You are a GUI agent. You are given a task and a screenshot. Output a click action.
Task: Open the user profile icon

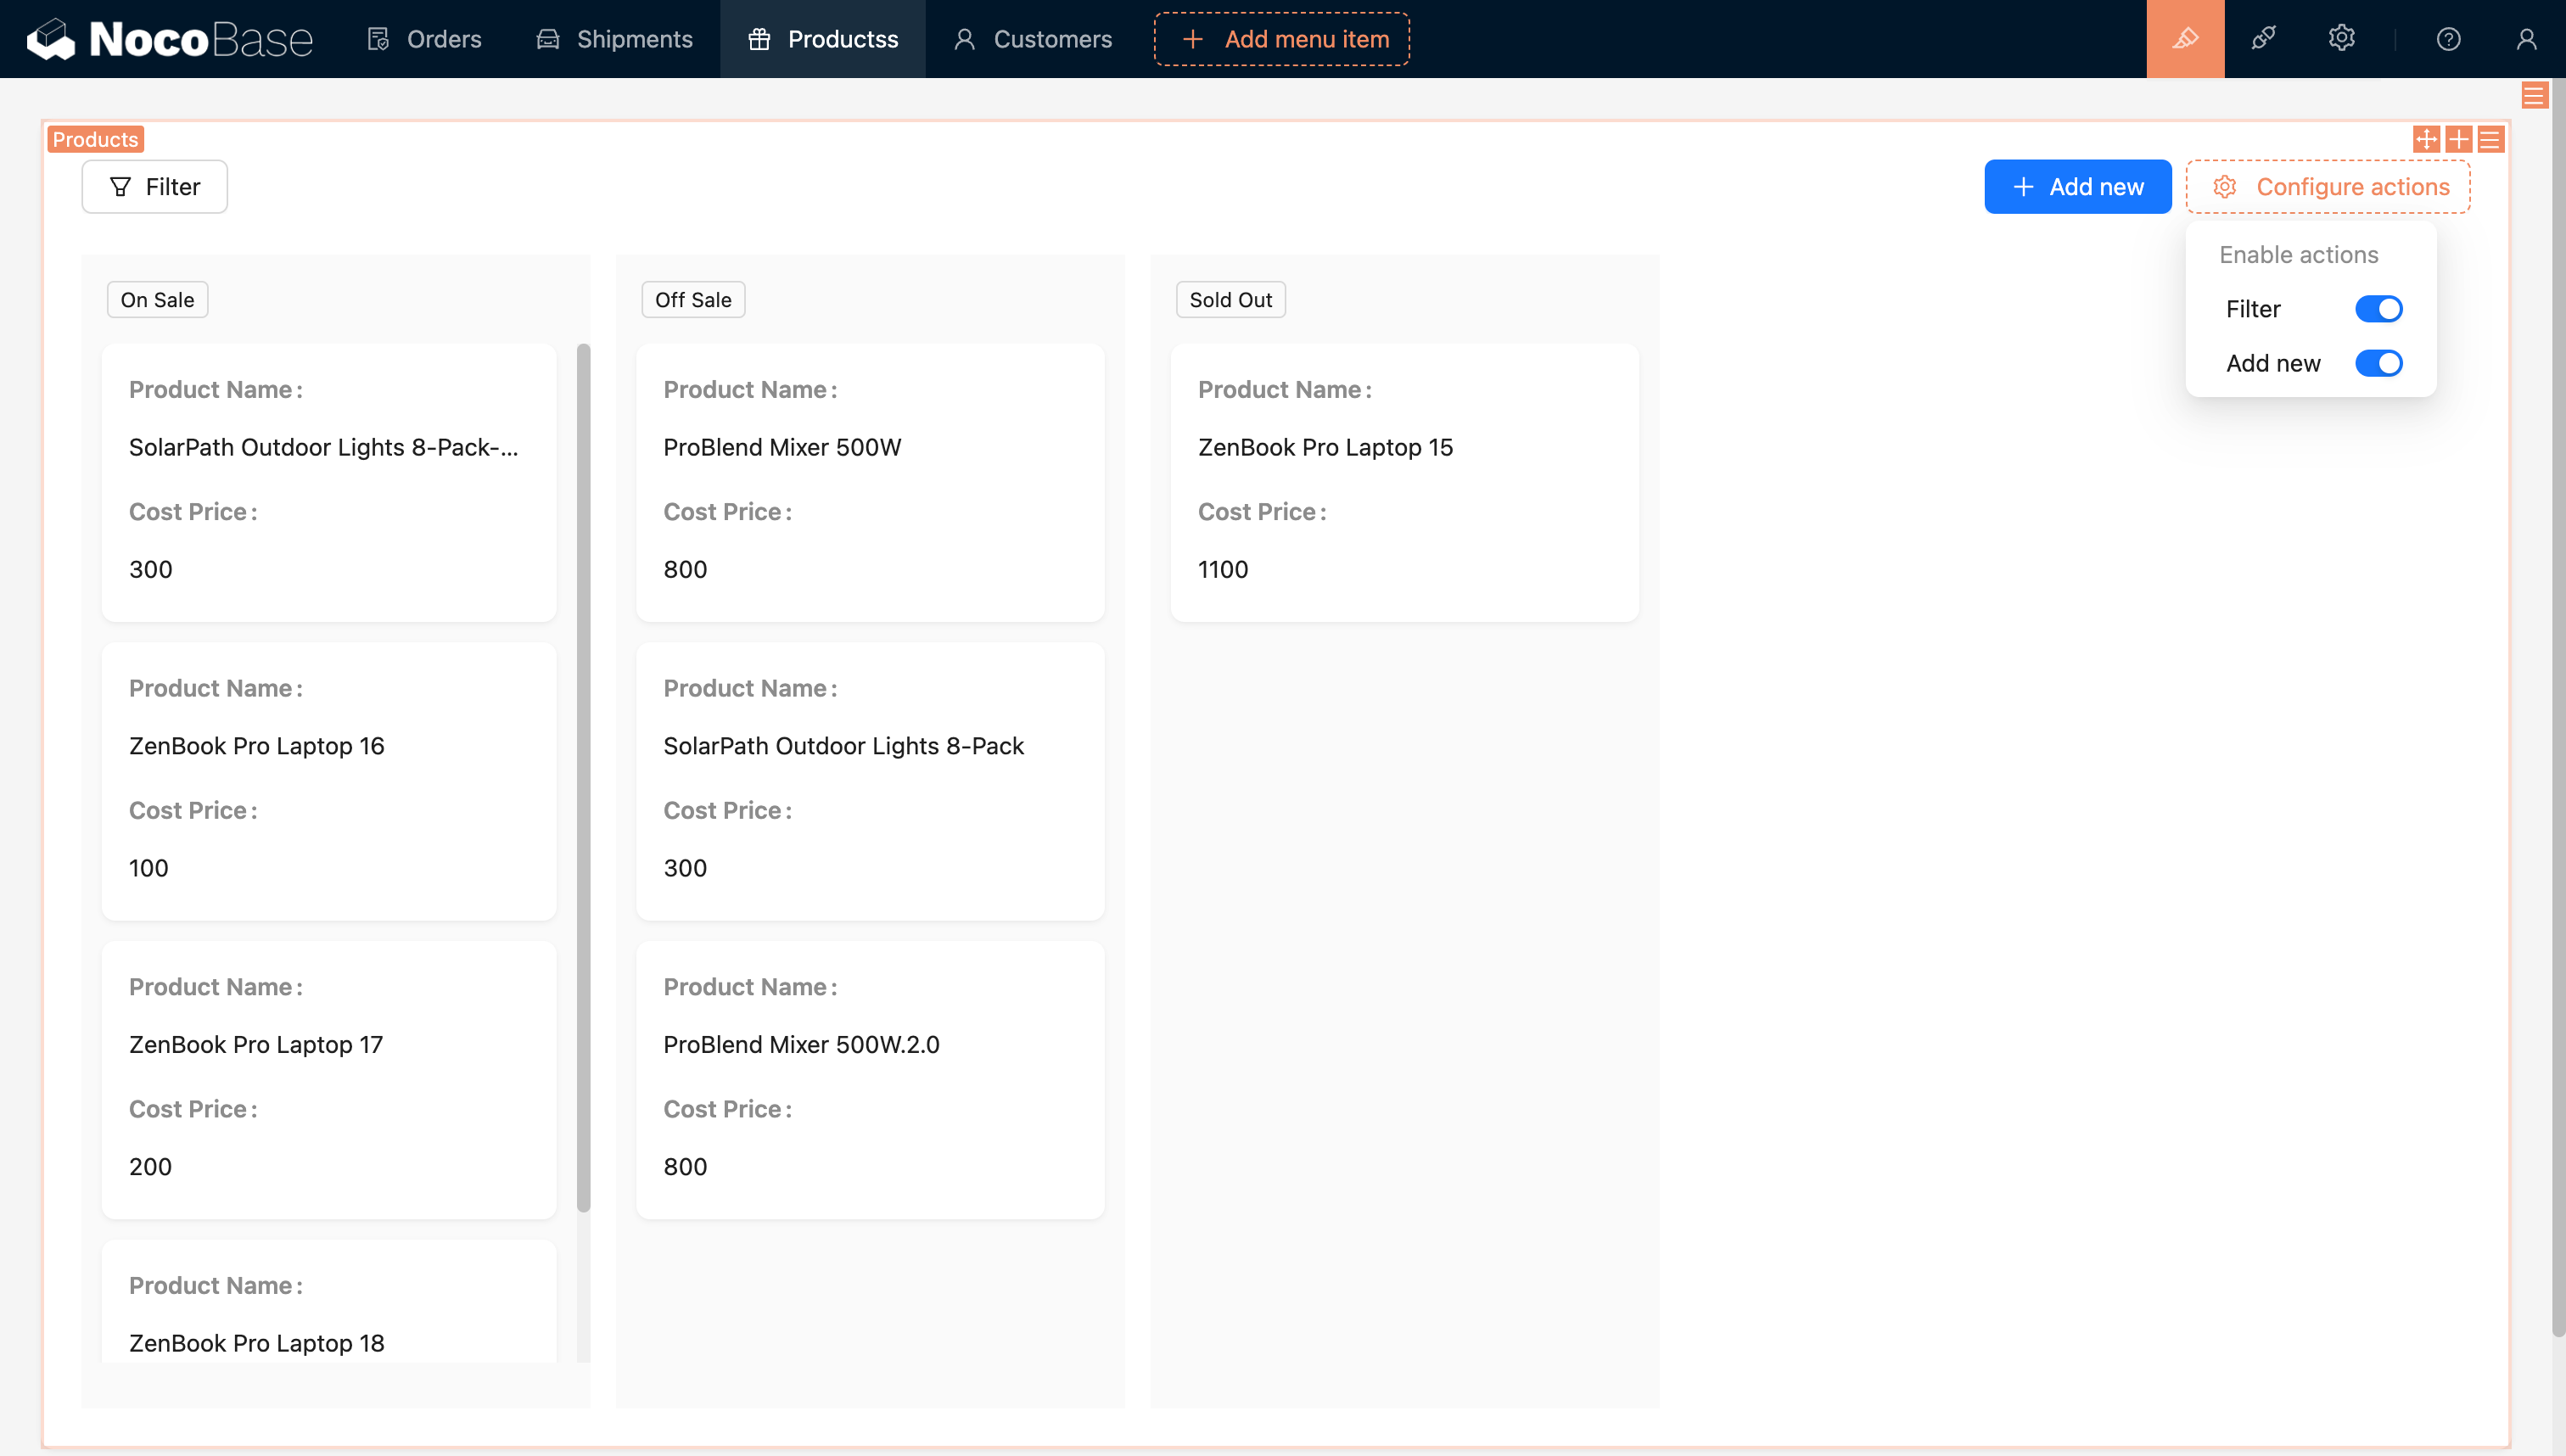[2527, 38]
